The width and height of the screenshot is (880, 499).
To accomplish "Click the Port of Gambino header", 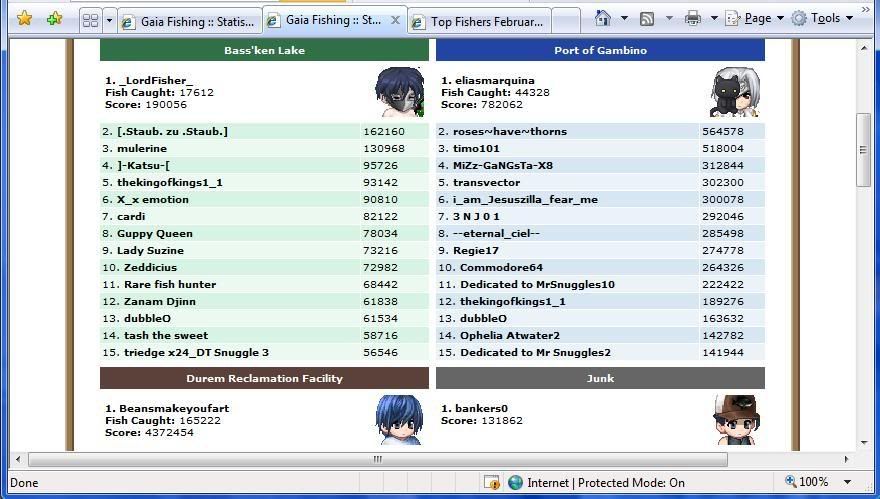I will coord(601,50).
